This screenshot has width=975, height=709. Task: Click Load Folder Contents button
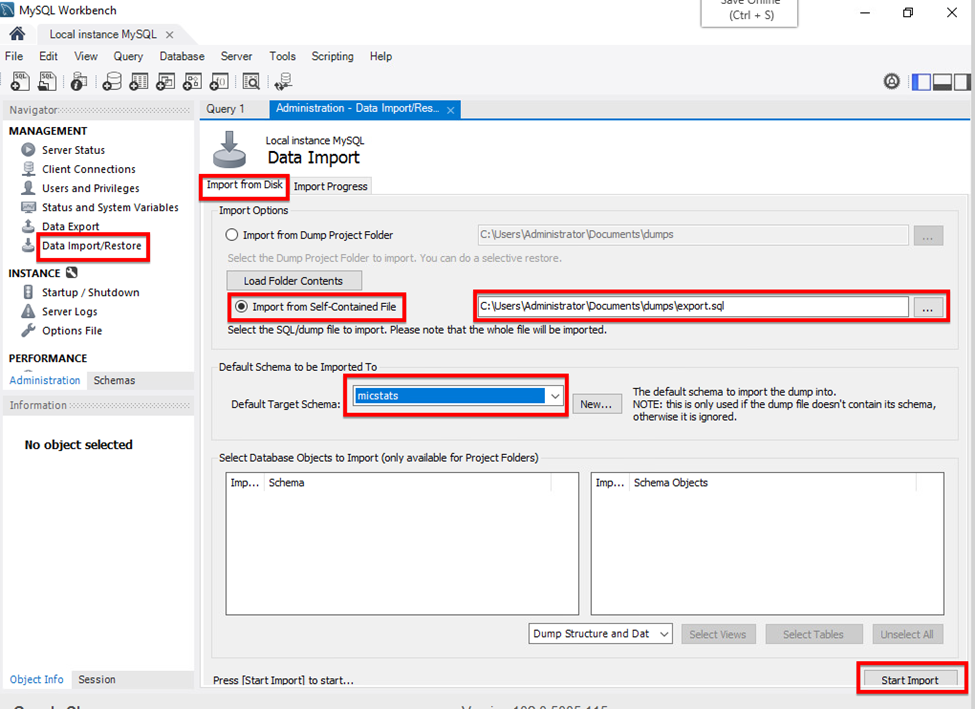pyautogui.click(x=293, y=280)
